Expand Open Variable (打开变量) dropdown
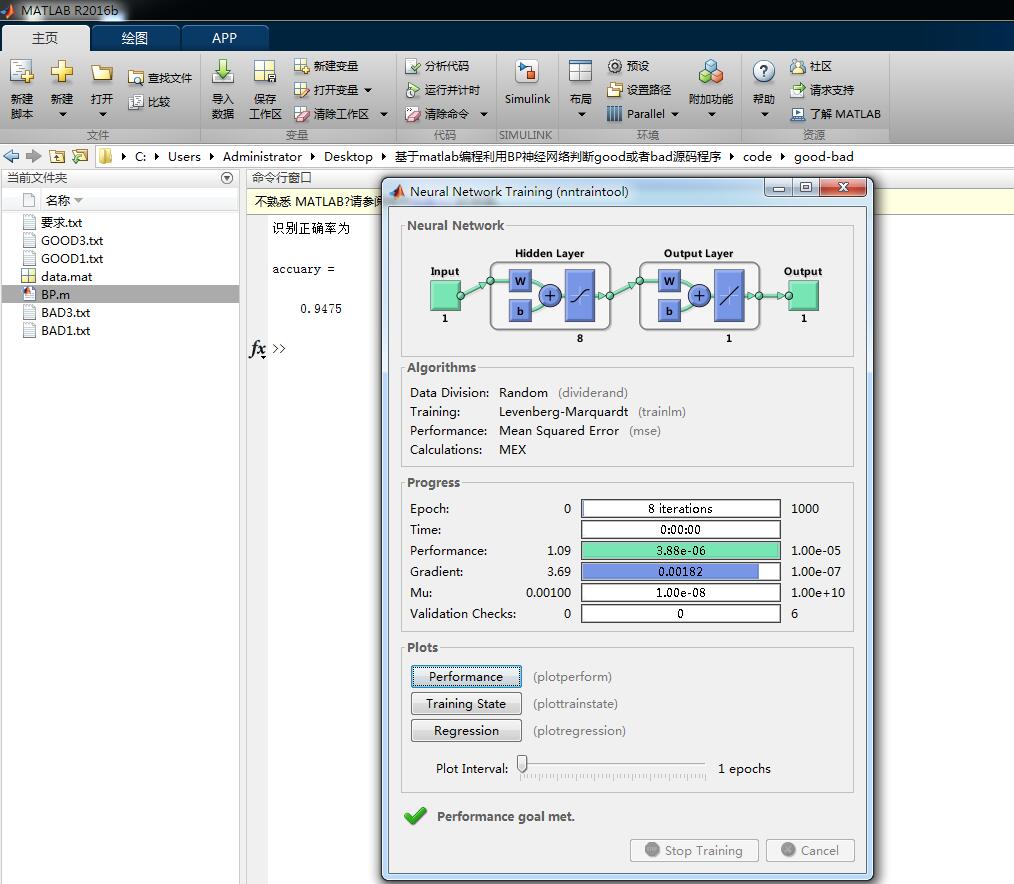 point(368,90)
